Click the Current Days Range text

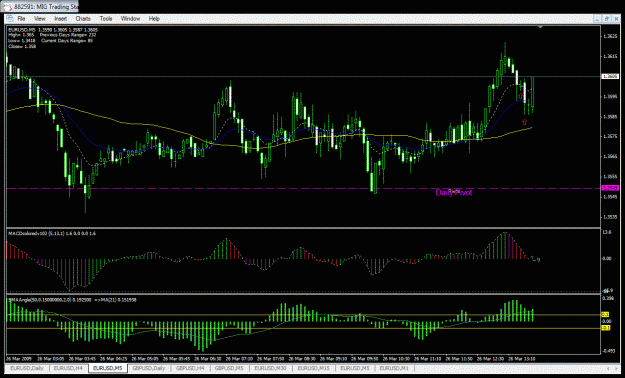[x=67, y=41]
